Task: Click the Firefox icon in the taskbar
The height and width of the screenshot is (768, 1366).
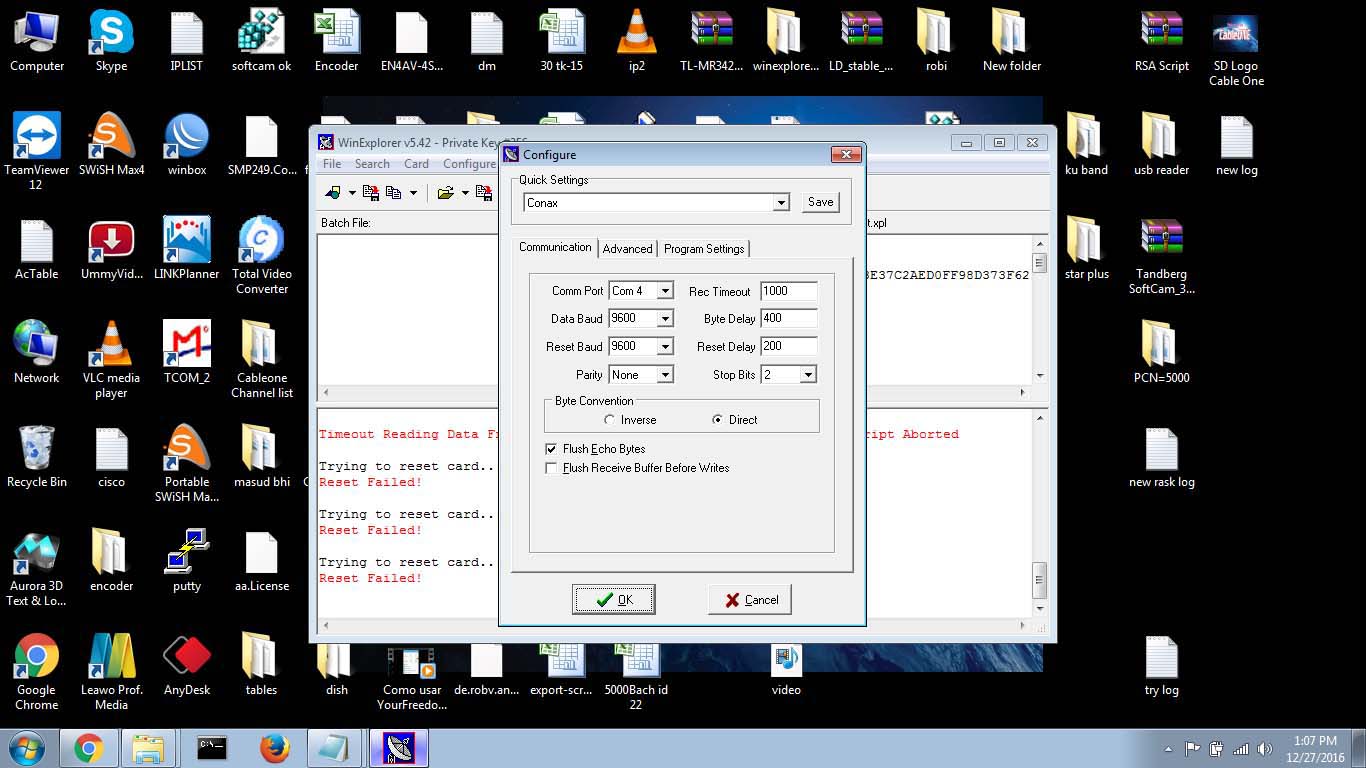Action: click(x=274, y=748)
